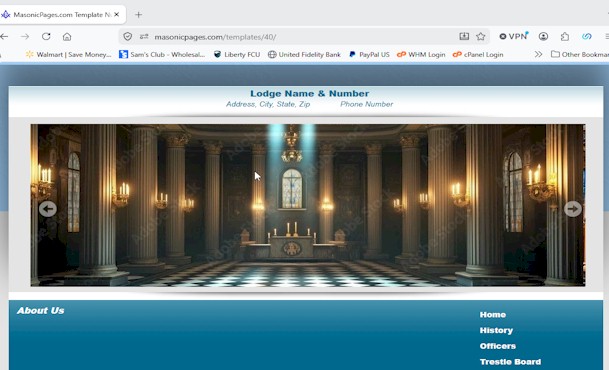The height and width of the screenshot is (370, 609).
Task: Click the site permissions icon in address bar
Action: pyautogui.click(x=144, y=36)
